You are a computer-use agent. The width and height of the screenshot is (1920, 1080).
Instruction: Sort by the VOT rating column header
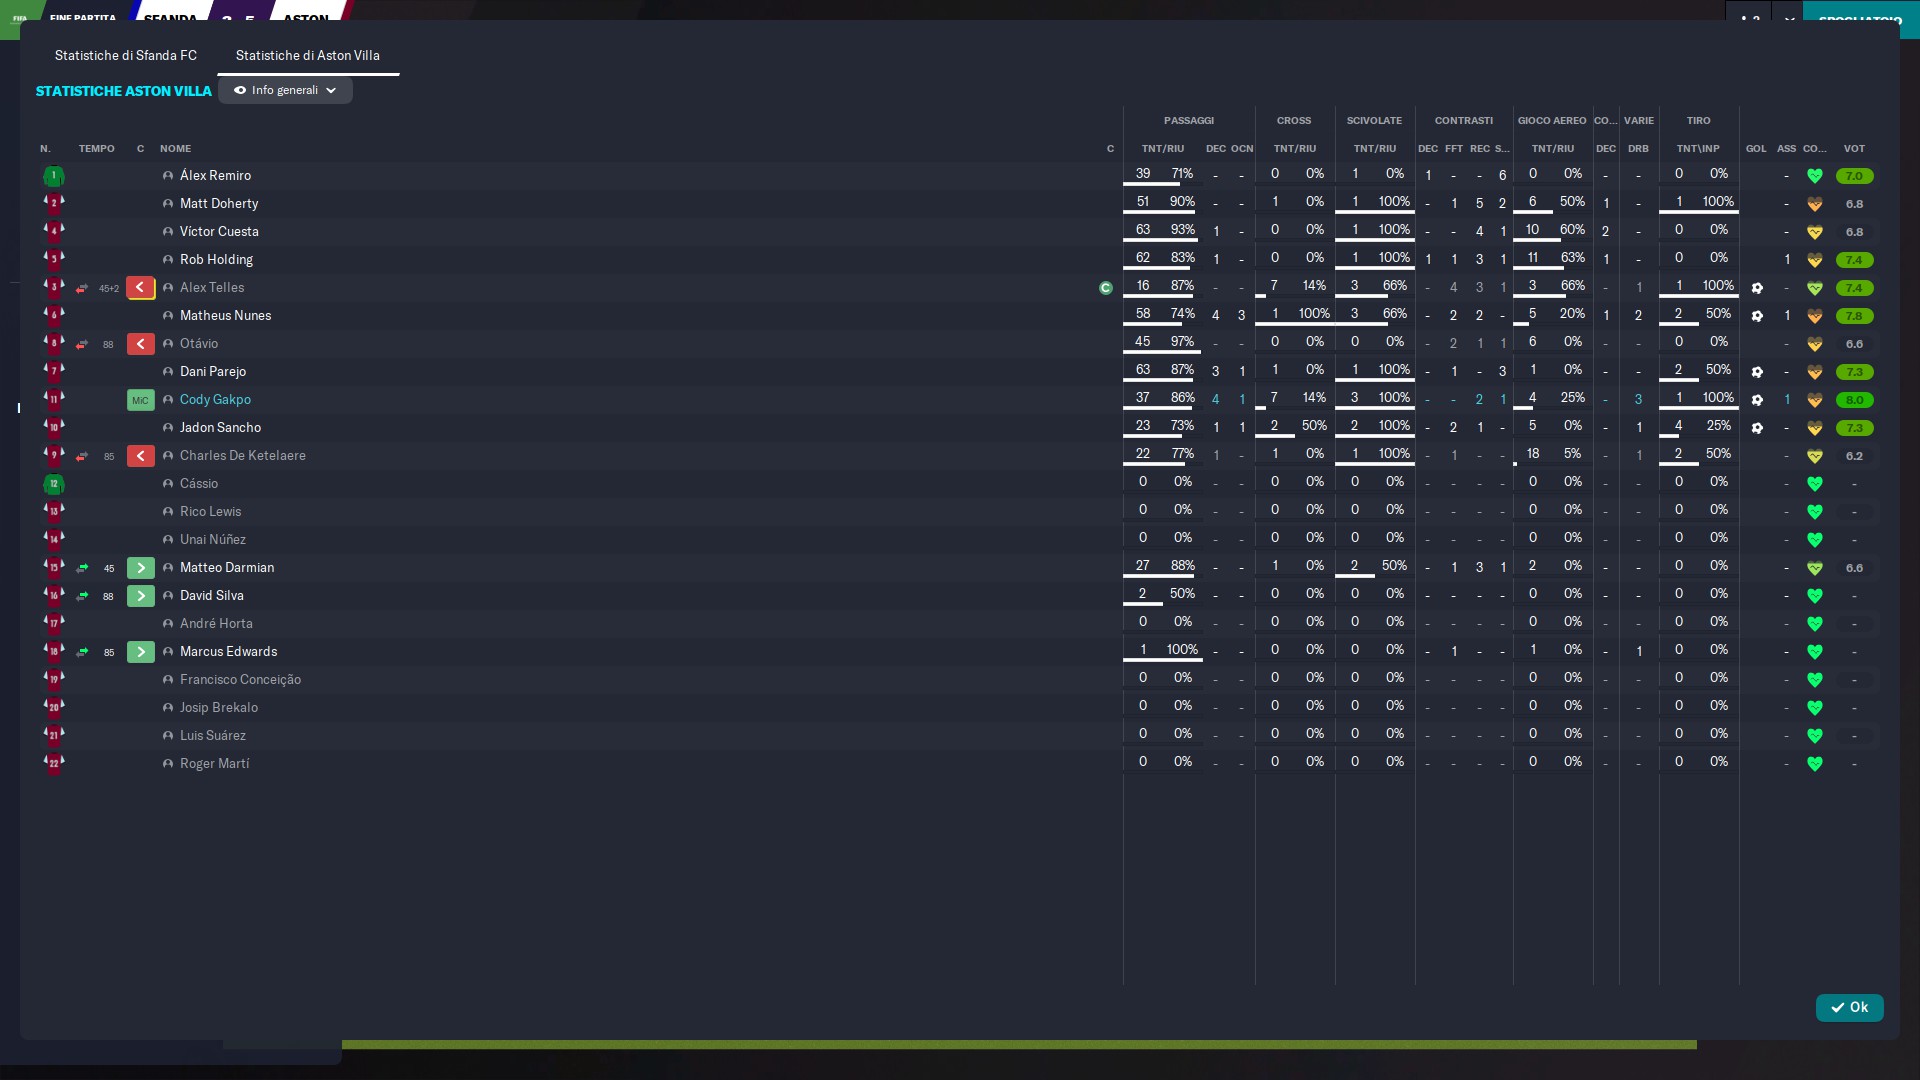click(x=1853, y=148)
